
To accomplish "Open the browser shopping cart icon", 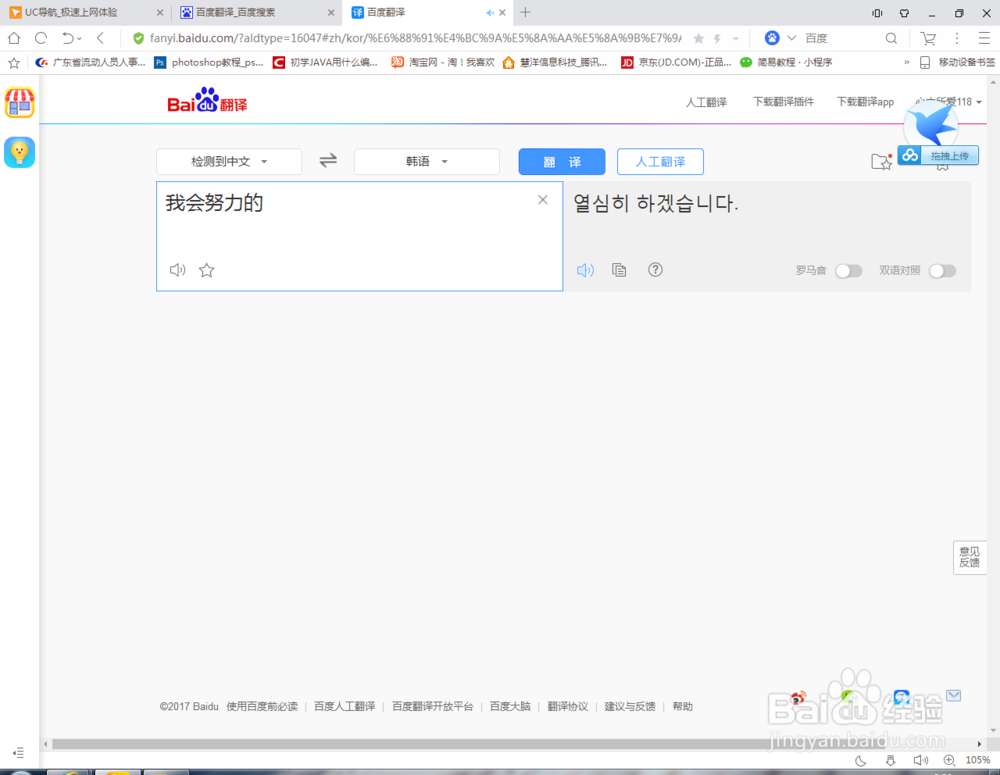I will coord(927,36).
